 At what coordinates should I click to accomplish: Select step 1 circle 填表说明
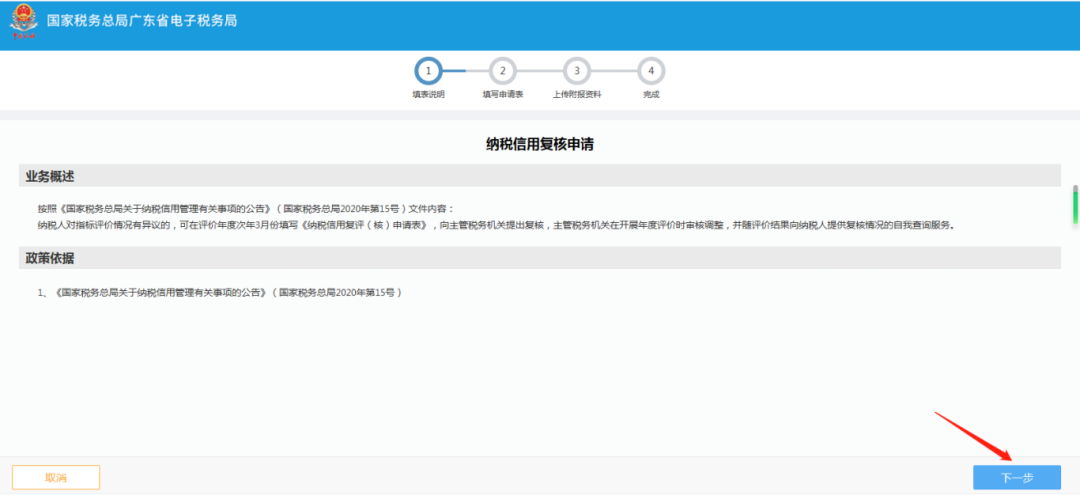click(x=428, y=71)
